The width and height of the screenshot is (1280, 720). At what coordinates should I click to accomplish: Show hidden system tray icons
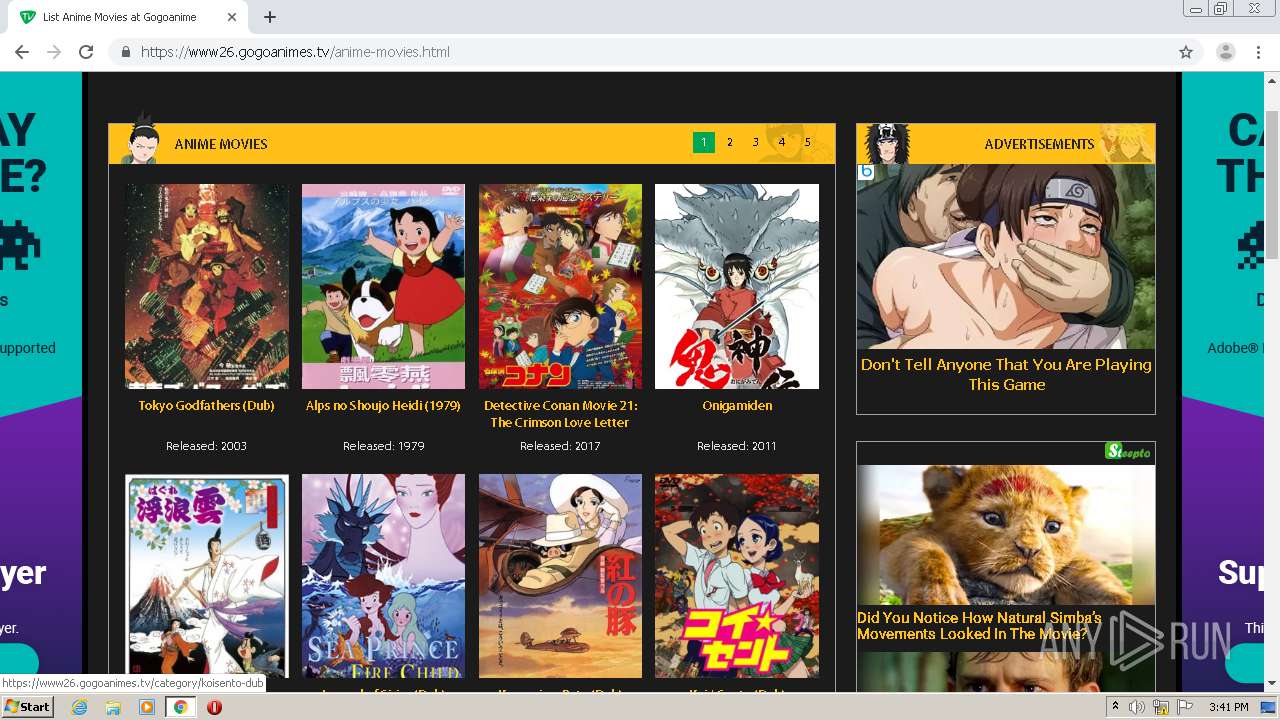coord(1116,707)
